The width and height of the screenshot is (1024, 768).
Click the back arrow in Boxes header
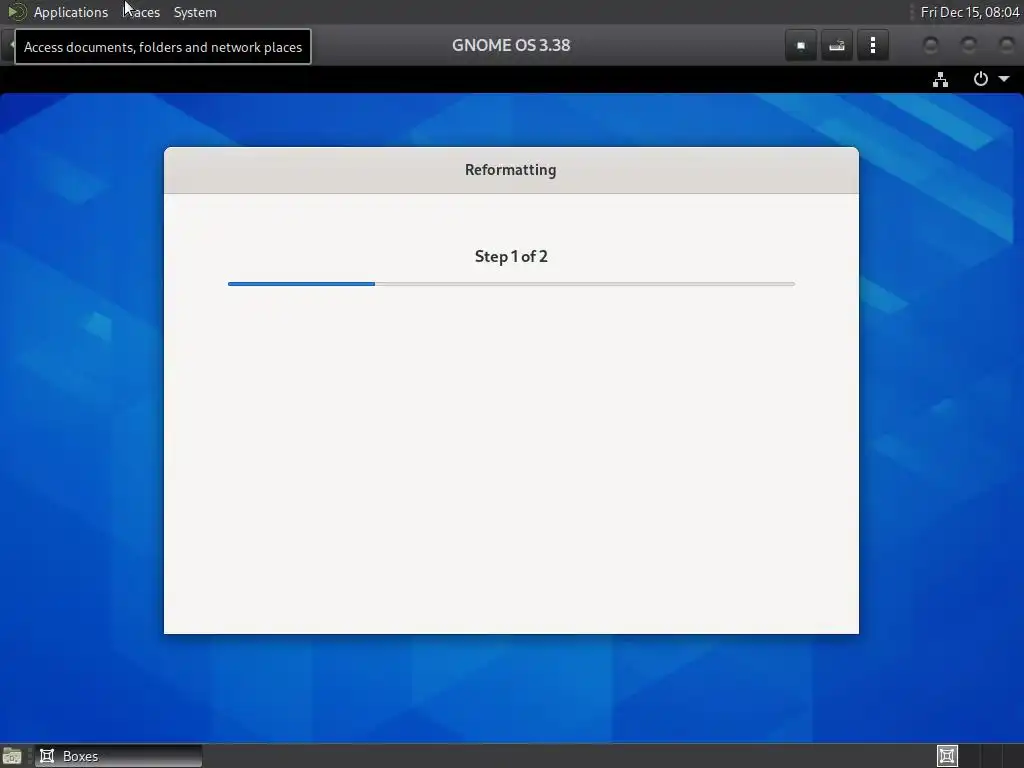click(9, 46)
